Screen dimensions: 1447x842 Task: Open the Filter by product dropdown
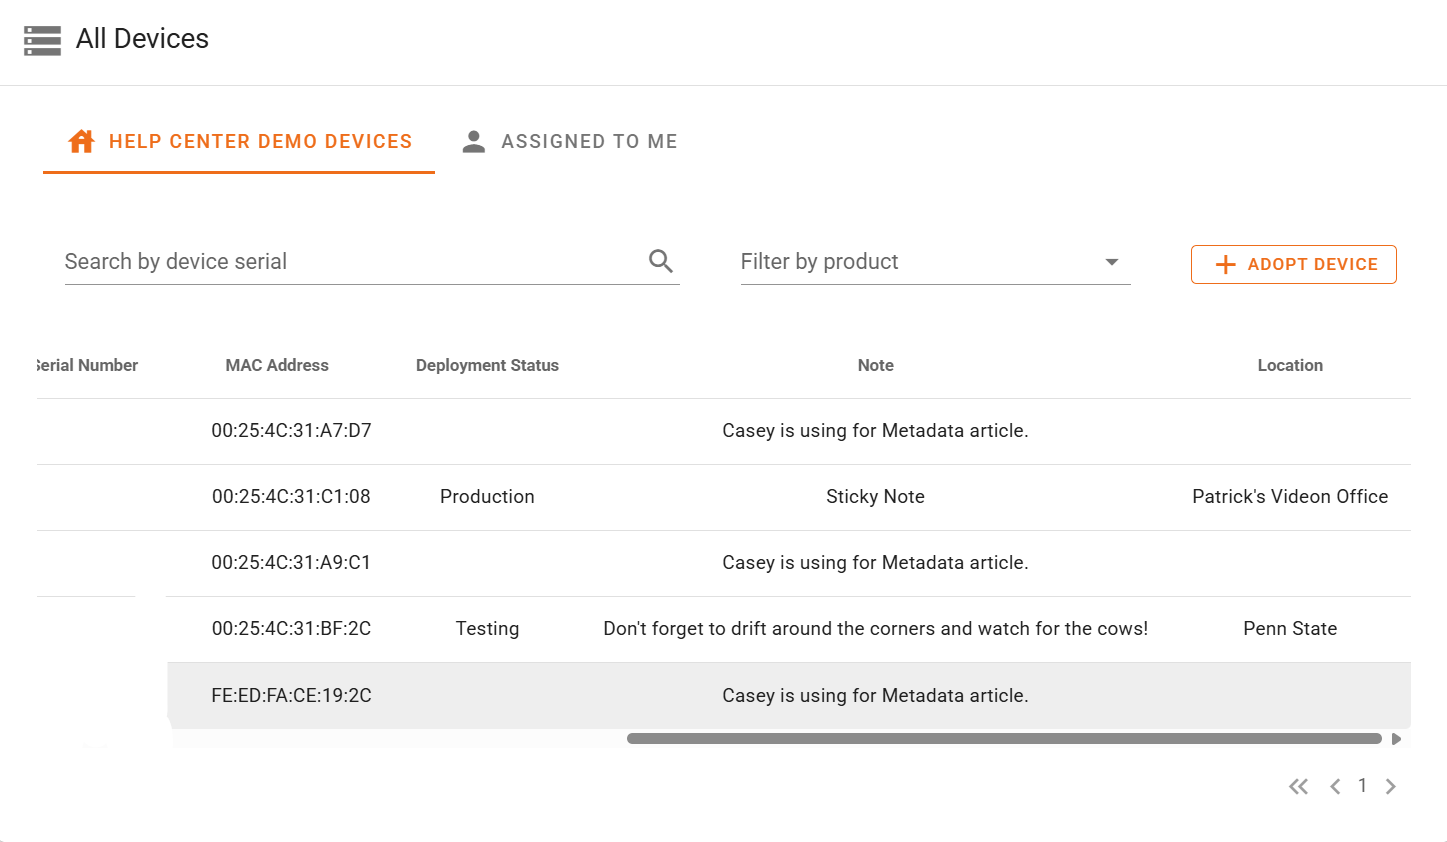click(x=935, y=261)
